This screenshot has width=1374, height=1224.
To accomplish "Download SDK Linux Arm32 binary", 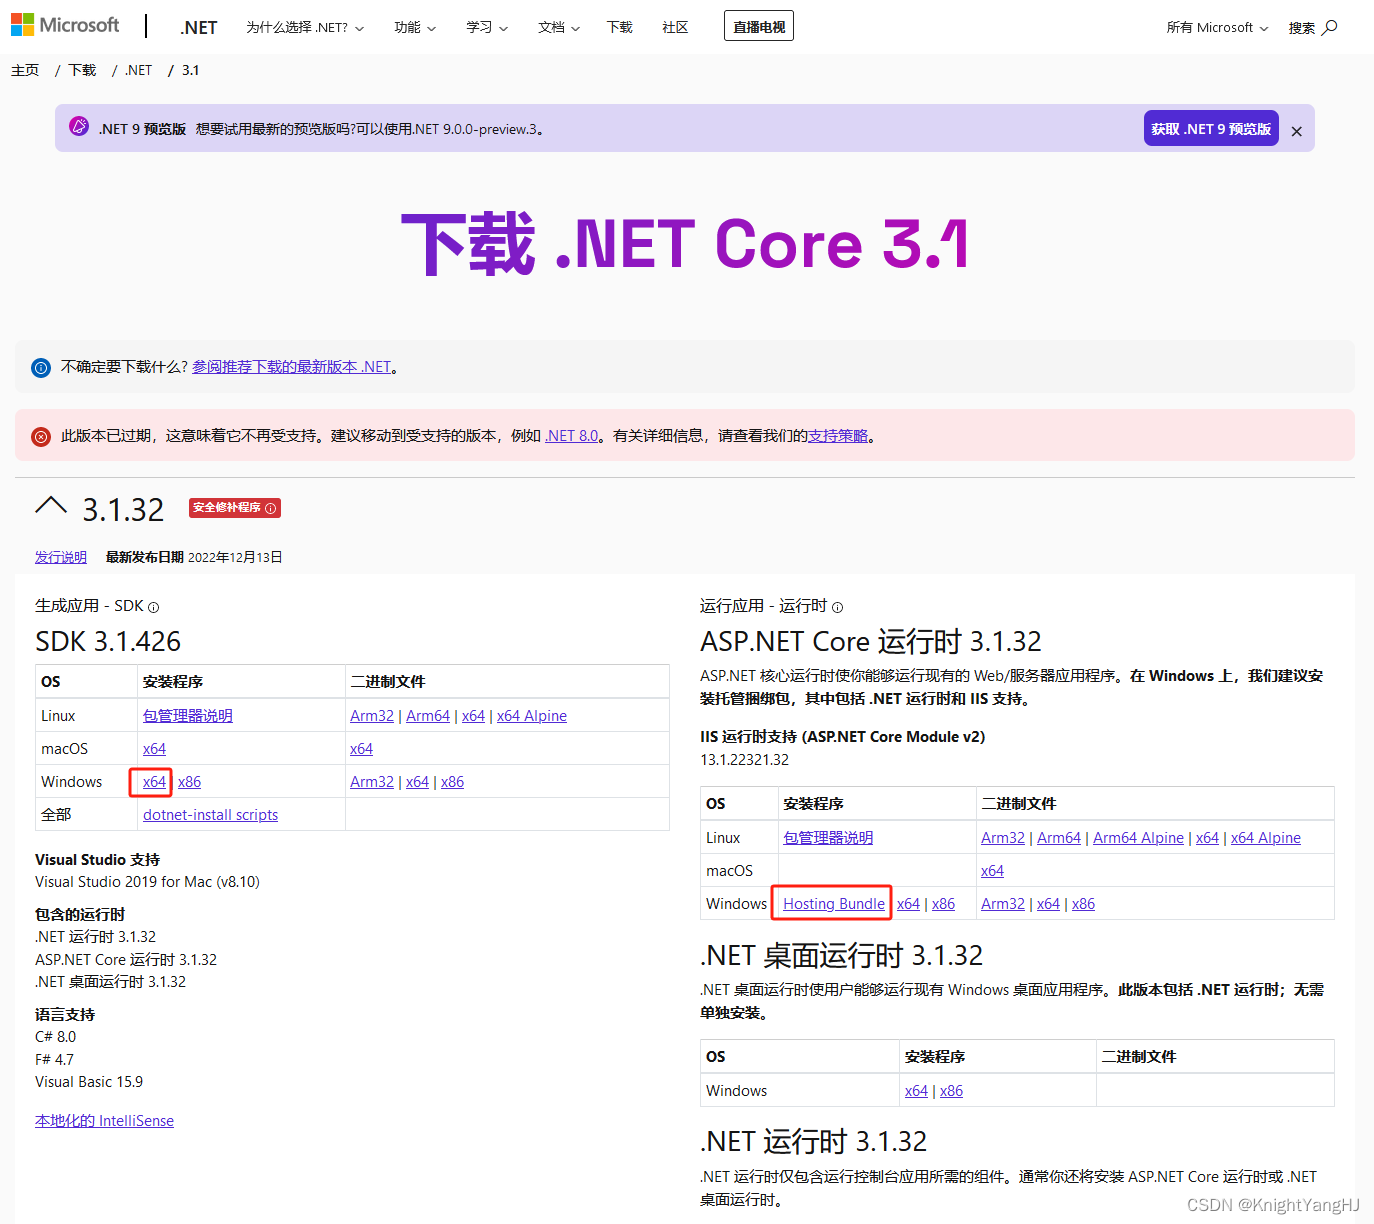I will [372, 716].
